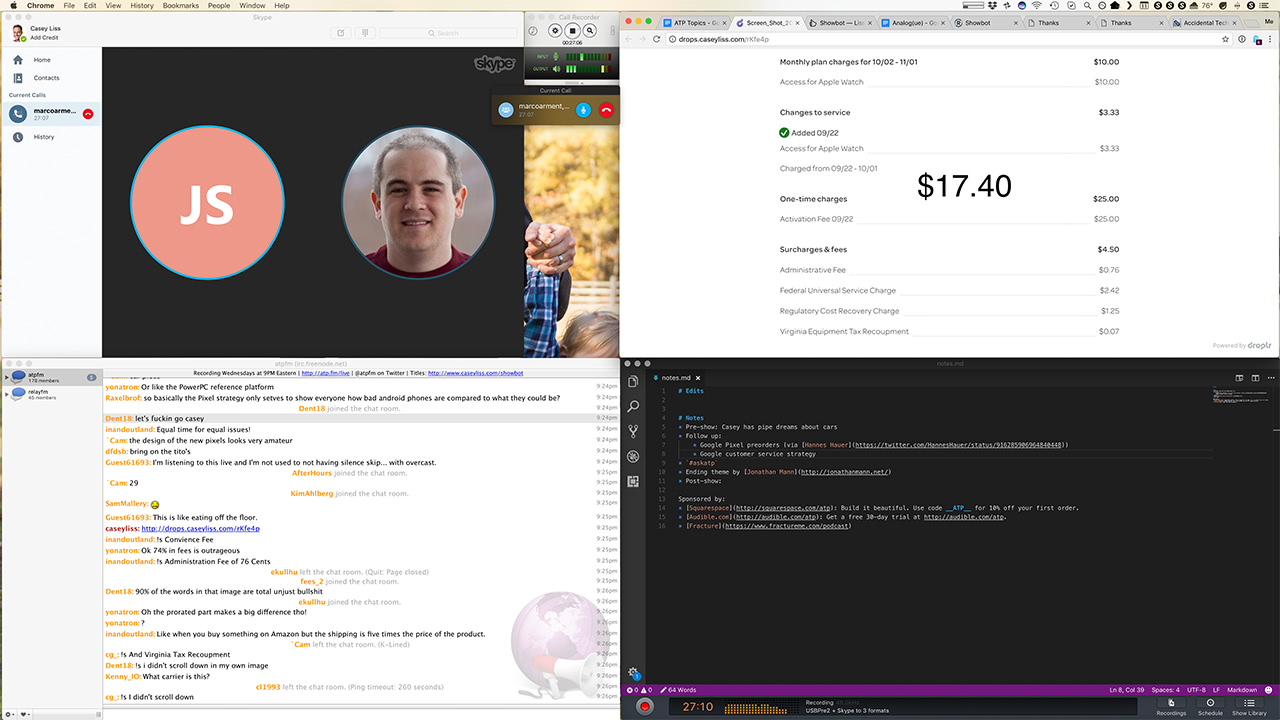Switch to Analog(ue) tab

pyautogui.click(x=914, y=22)
